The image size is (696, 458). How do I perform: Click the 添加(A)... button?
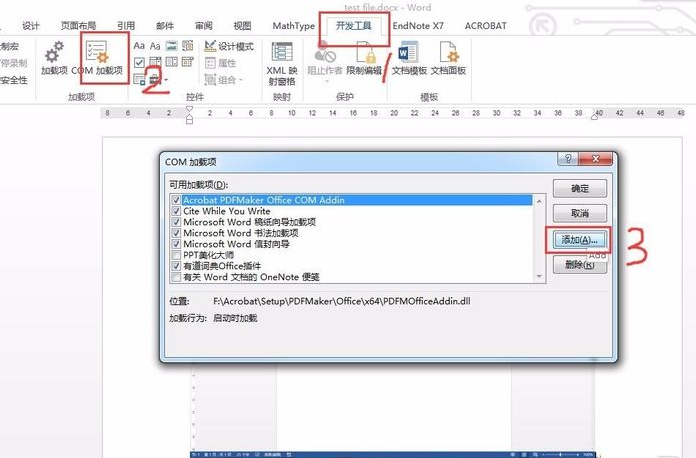click(x=579, y=240)
